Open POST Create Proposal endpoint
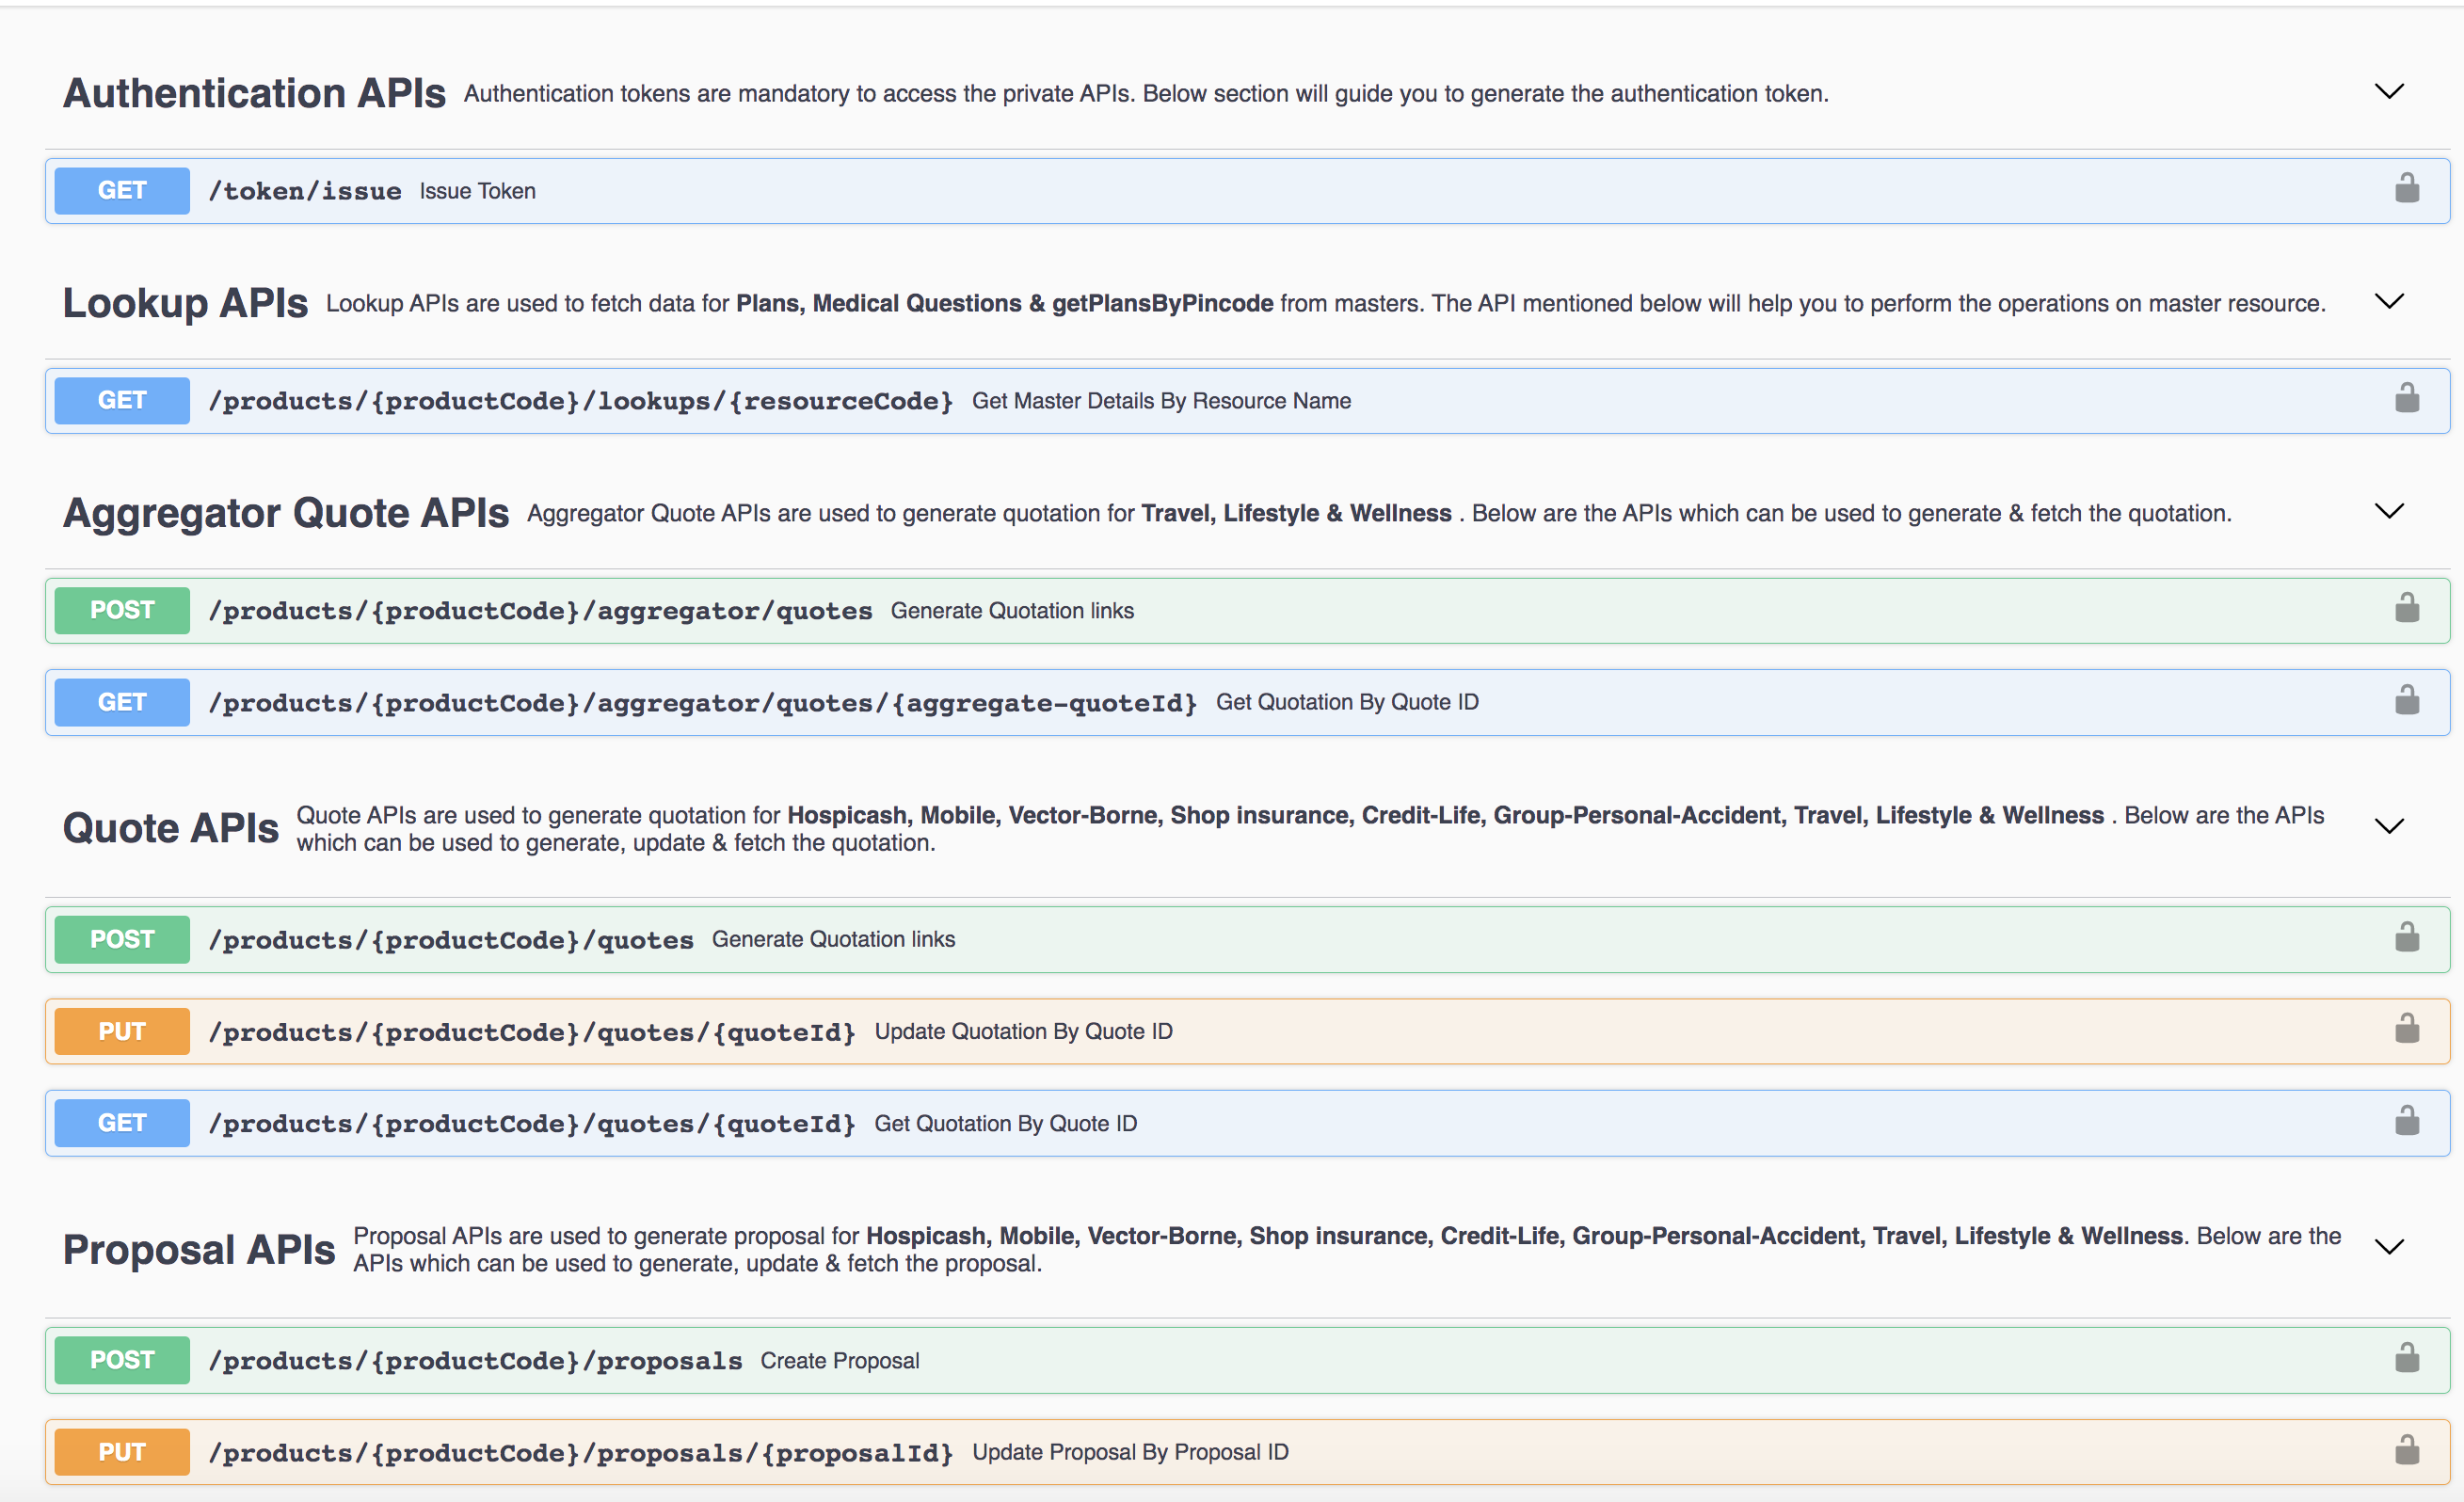 click(x=475, y=1361)
